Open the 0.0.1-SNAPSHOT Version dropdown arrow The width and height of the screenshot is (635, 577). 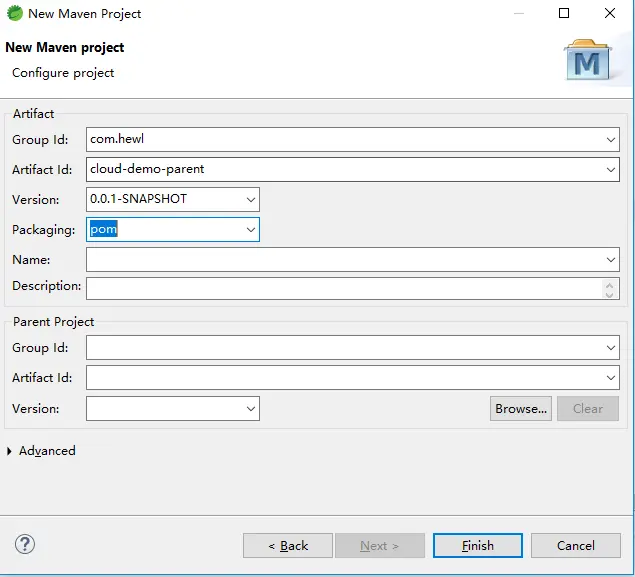pyautogui.click(x=251, y=200)
